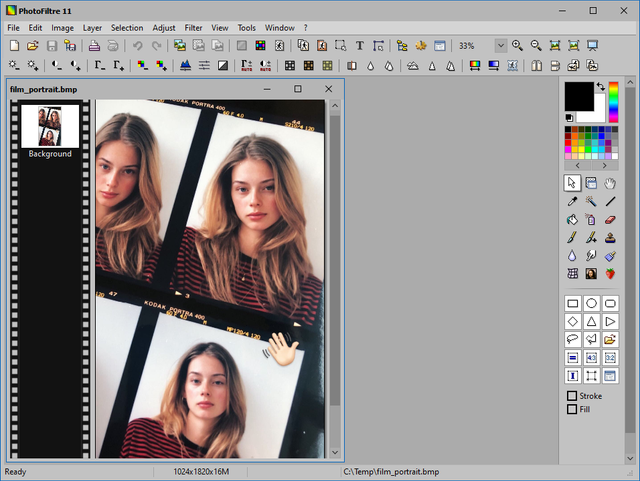Viewport: 640px width, 481px height.
Task: Open the Filter menu
Action: coord(193,28)
